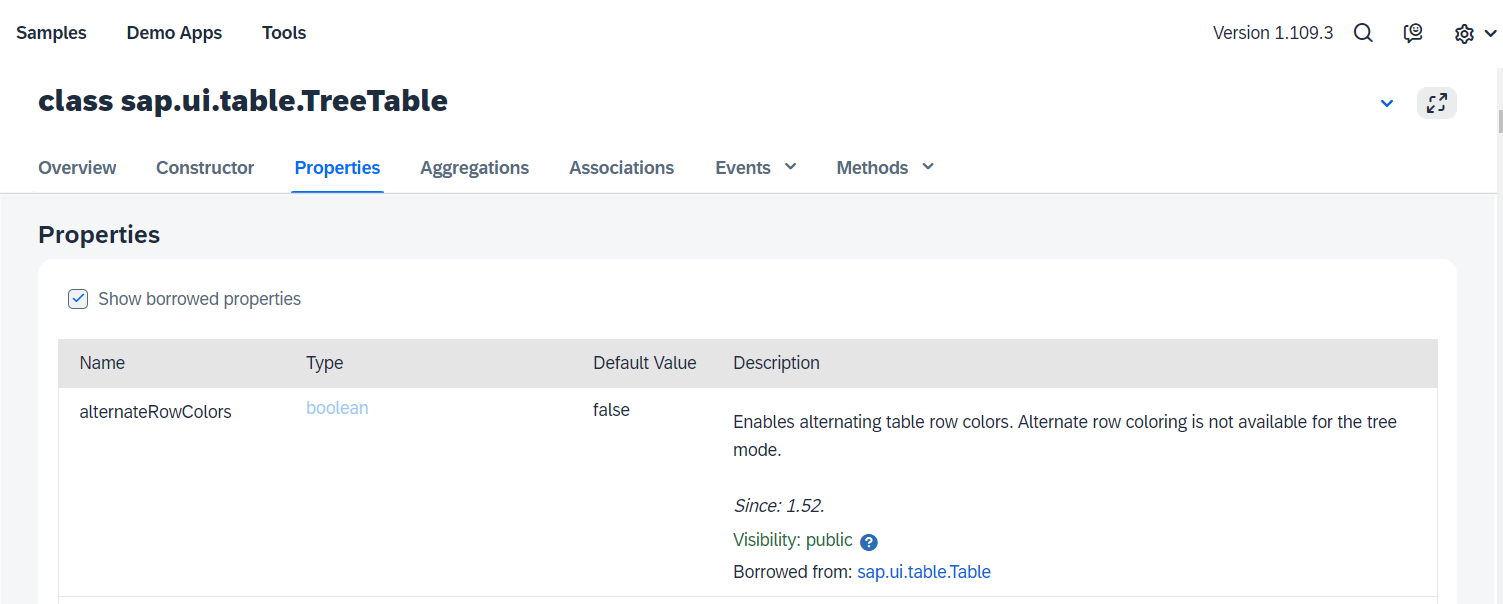Switch to the Aggregations tab
The width and height of the screenshot is (1503, 604).
(x=474, y=167)
